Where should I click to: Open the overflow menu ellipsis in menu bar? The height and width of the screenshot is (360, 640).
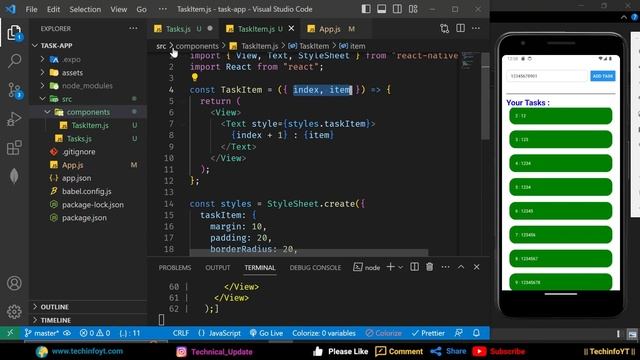tap(162, 9)
